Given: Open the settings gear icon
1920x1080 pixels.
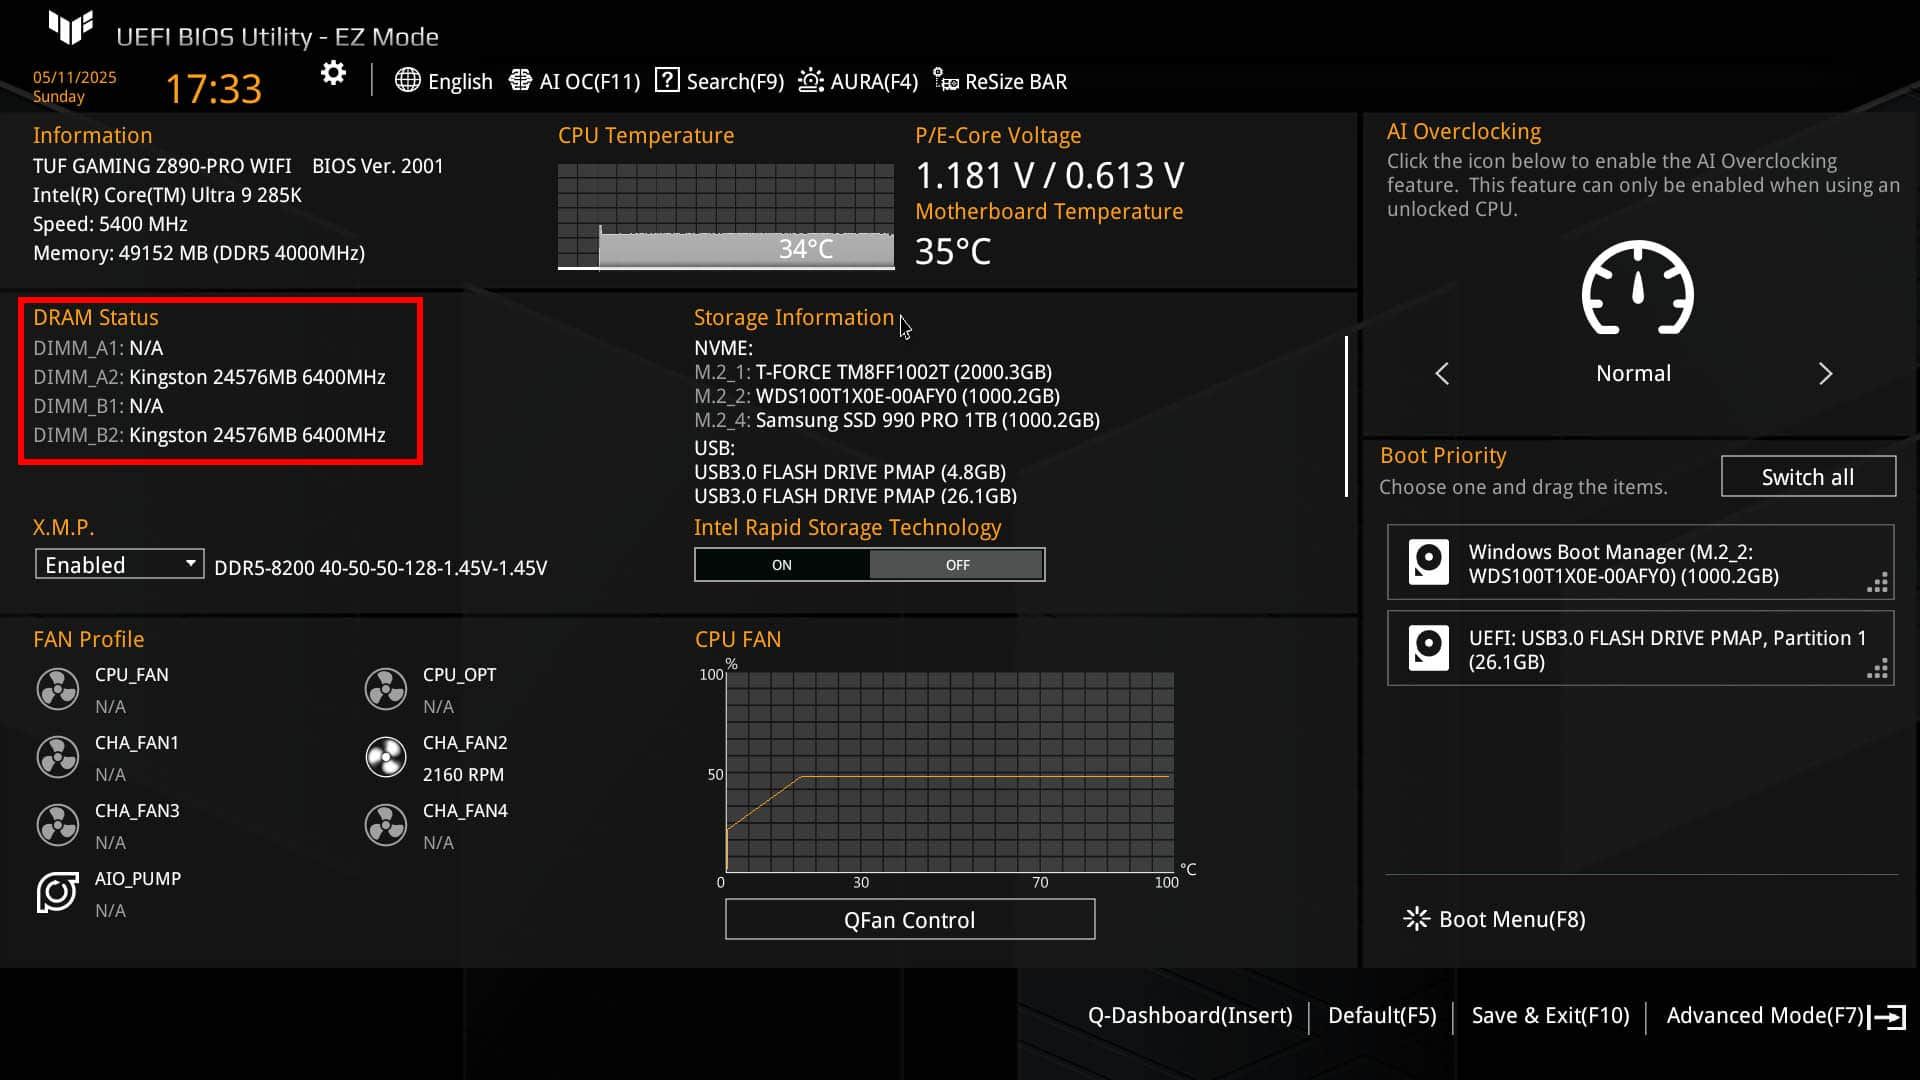Looking at the screenshot, I should [x=333, y=74].
